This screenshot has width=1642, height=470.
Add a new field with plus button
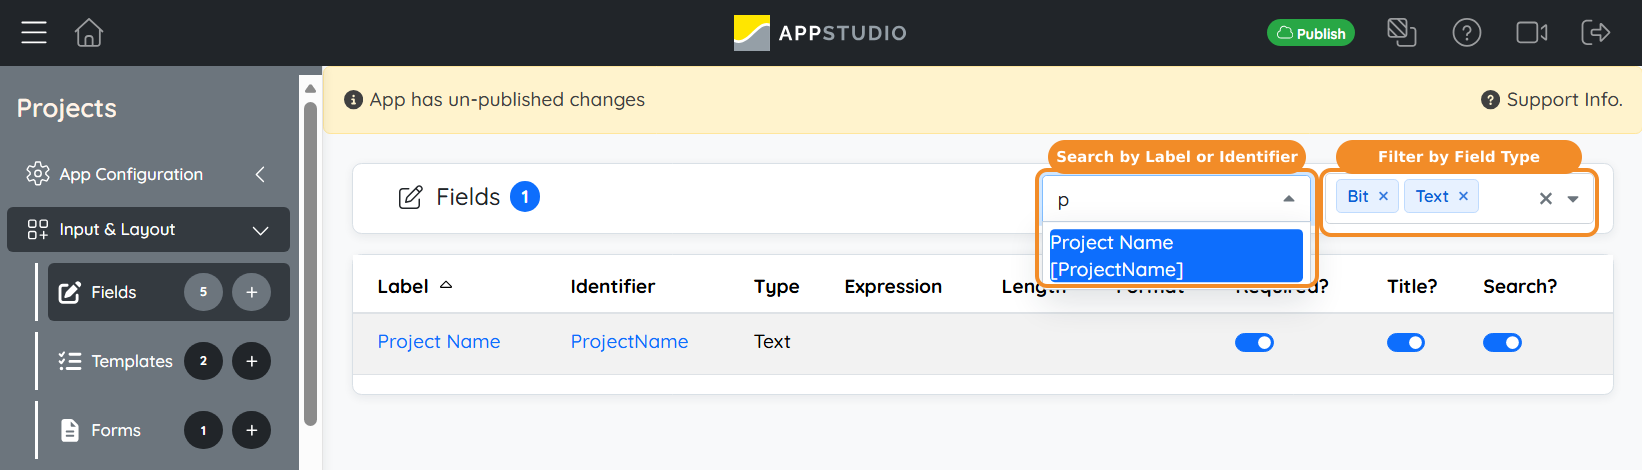click(x=252, y=292)
